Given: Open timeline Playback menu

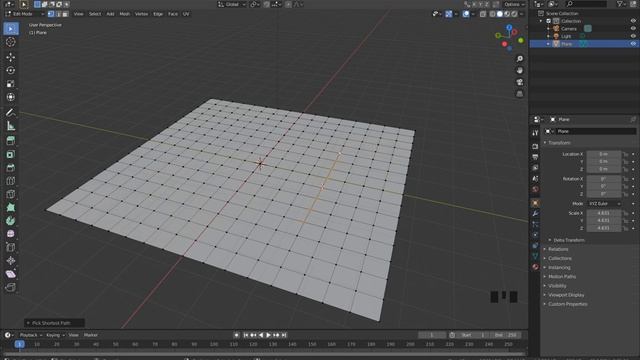Looking at the screenshot, I should pos(31,335).
